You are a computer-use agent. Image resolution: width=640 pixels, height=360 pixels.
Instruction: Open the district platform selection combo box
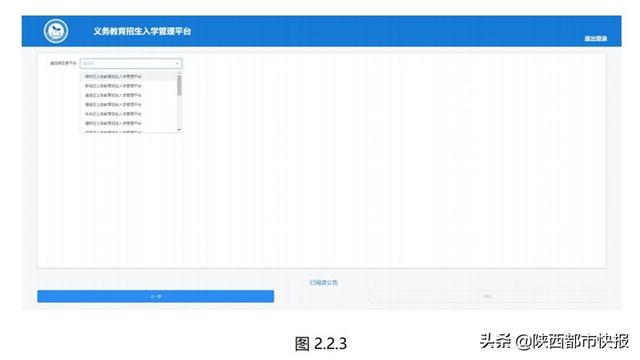[131, 64]
